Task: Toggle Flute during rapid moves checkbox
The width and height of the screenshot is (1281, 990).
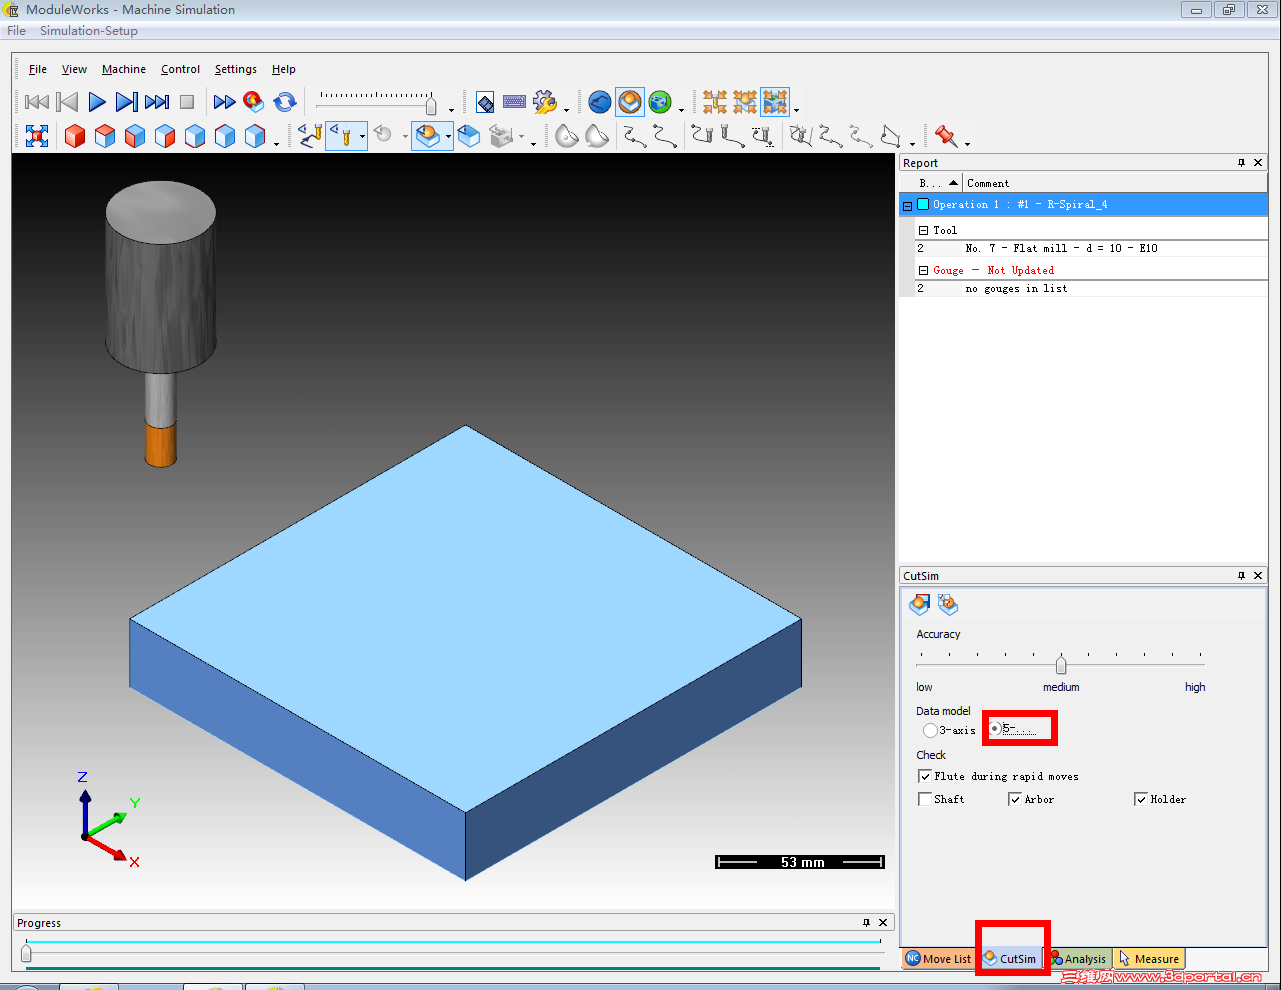Action: pos(924,776)
